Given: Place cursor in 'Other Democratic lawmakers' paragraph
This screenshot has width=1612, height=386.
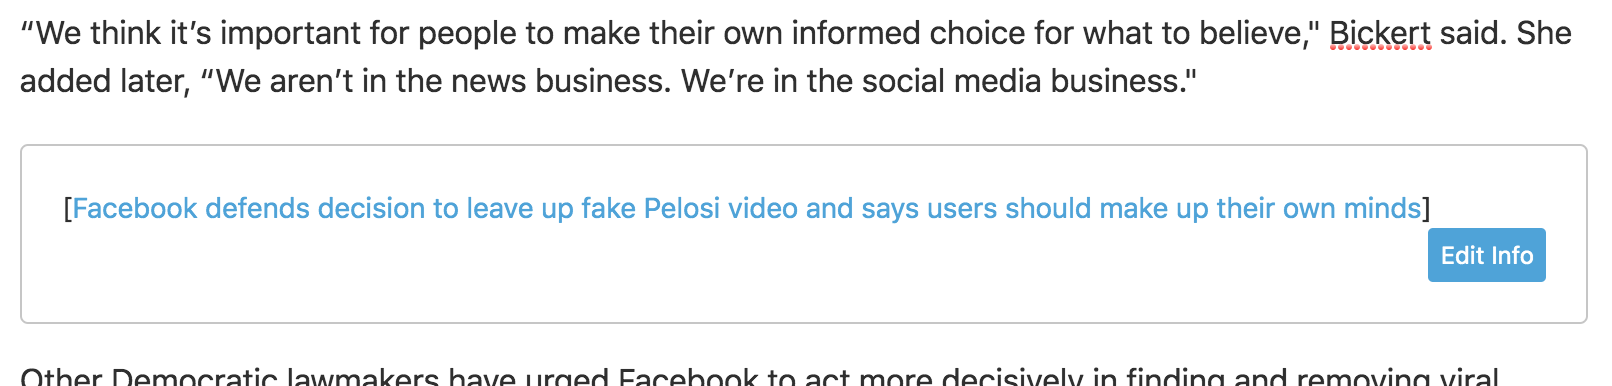Looking at the screenshot, I should [759, 377].
